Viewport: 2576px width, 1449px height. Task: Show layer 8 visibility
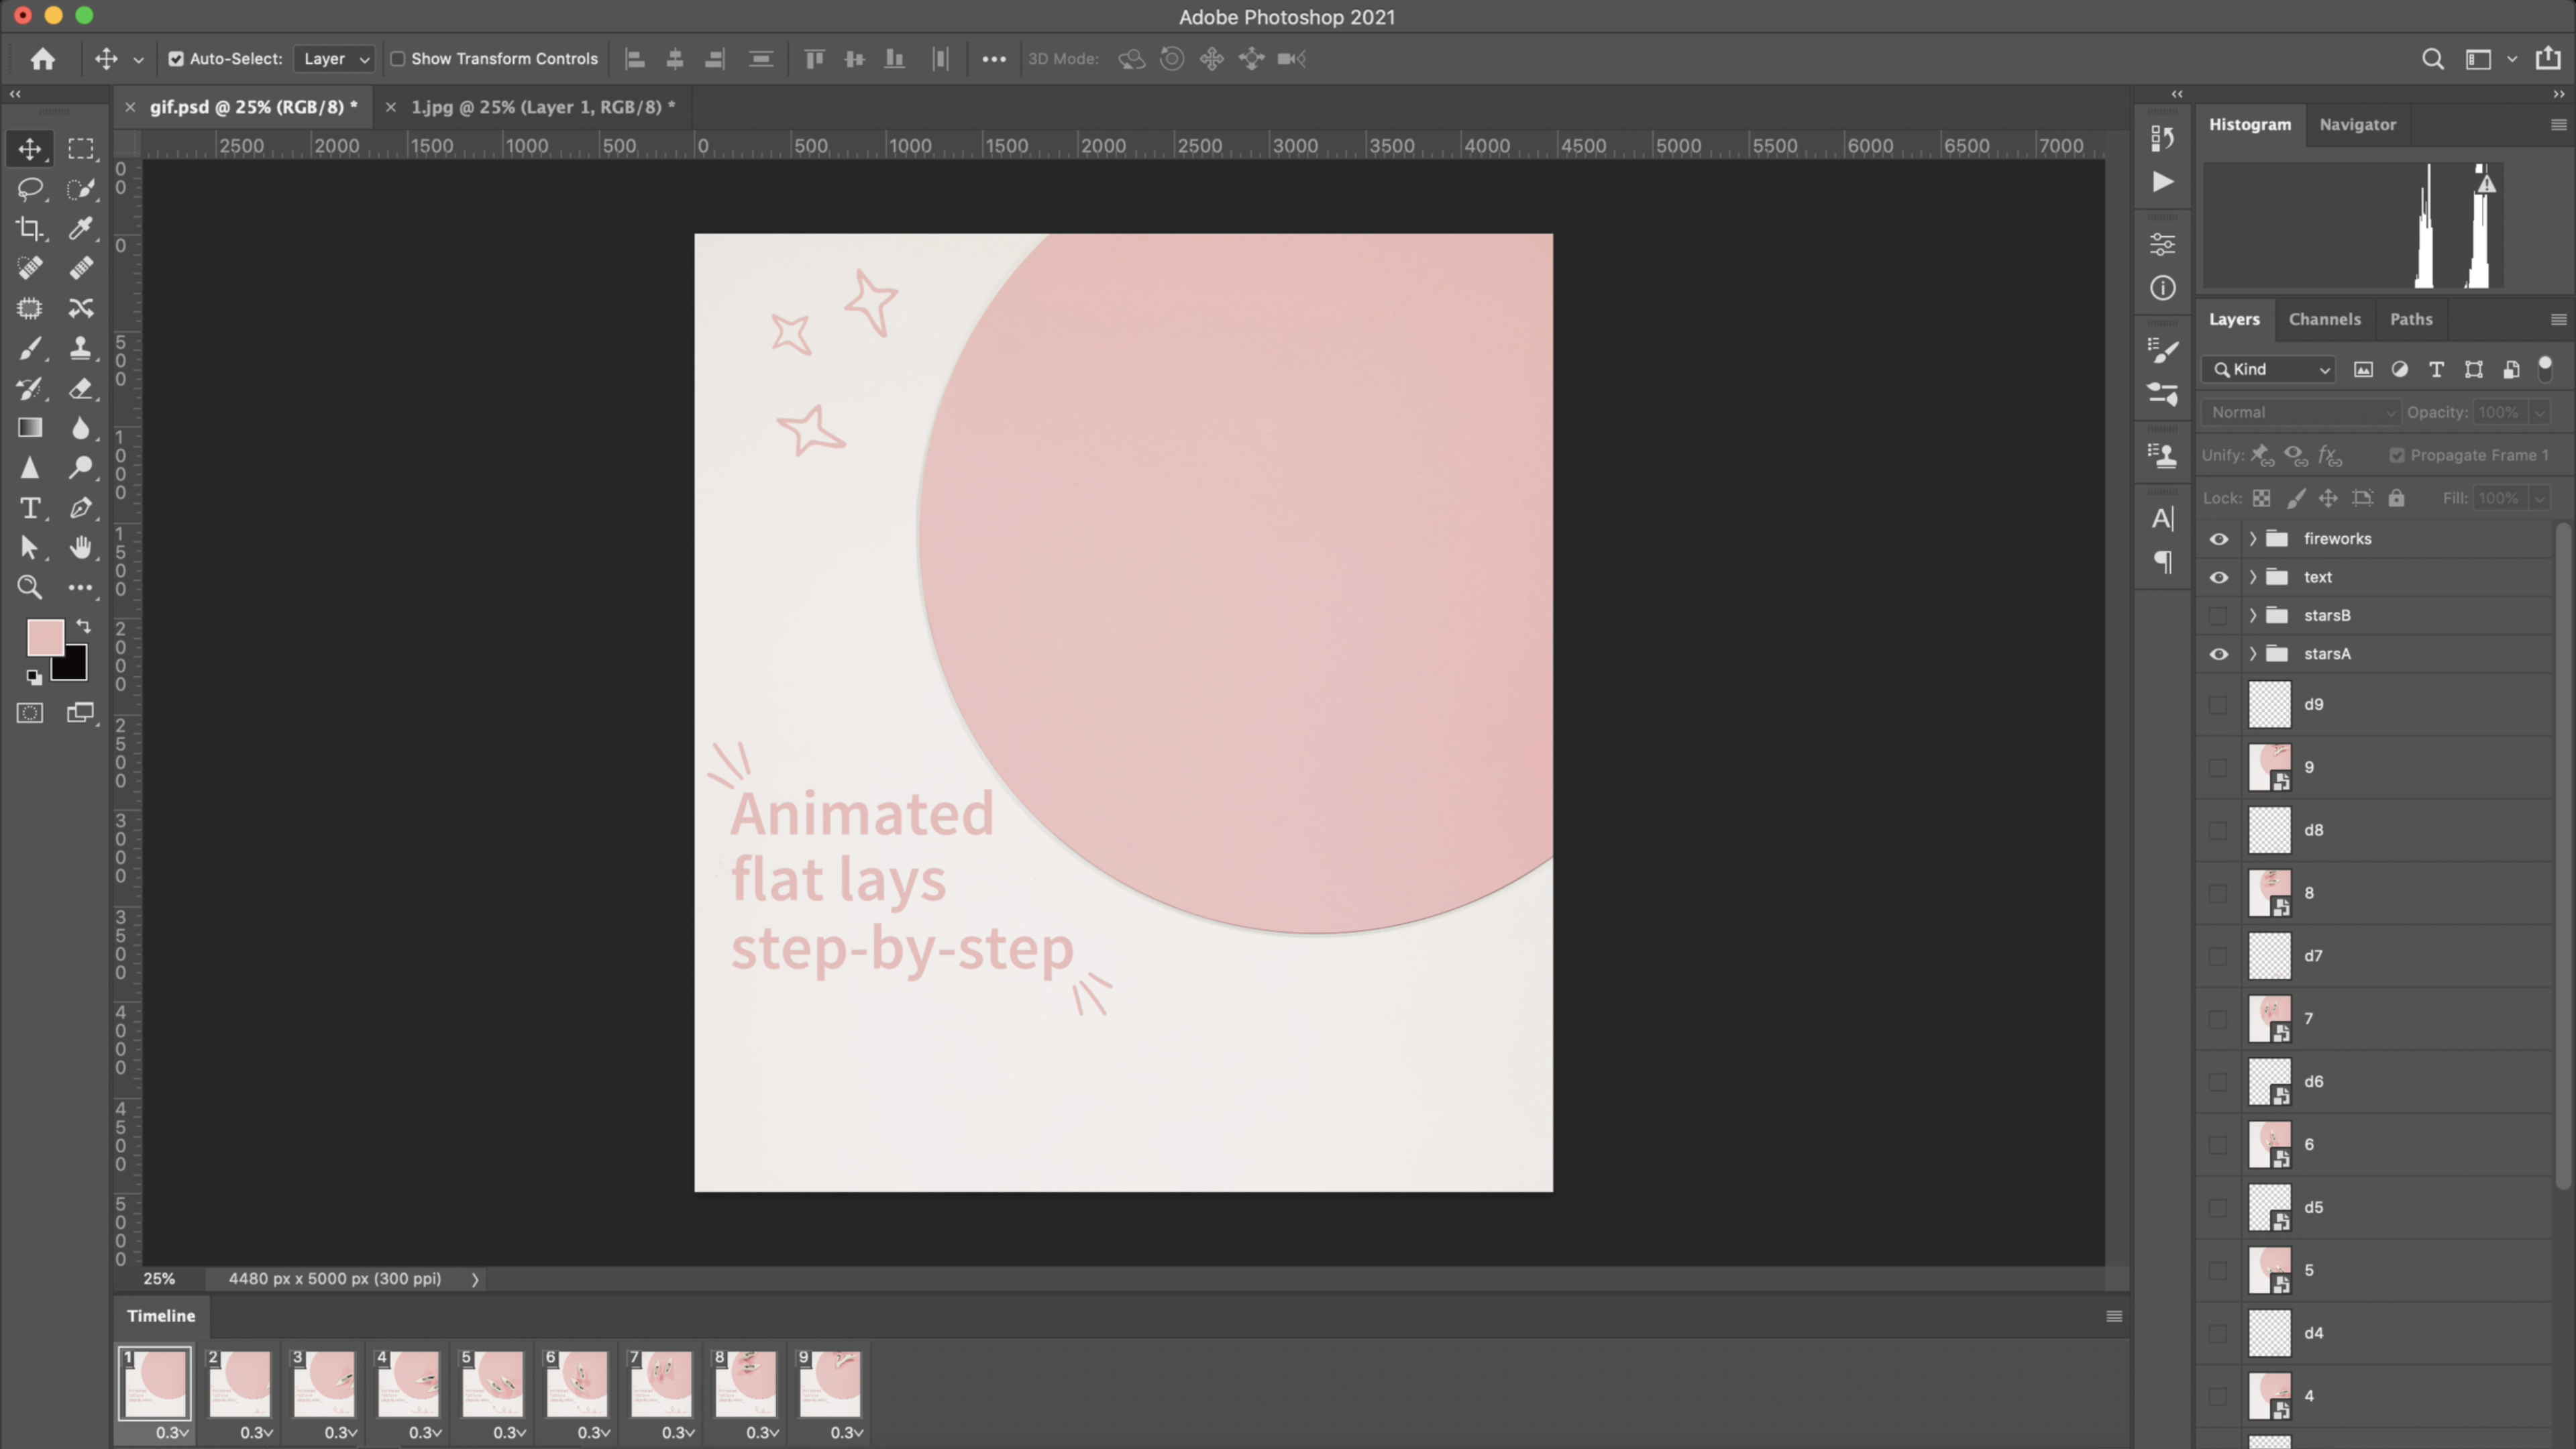pos(2218,893)
